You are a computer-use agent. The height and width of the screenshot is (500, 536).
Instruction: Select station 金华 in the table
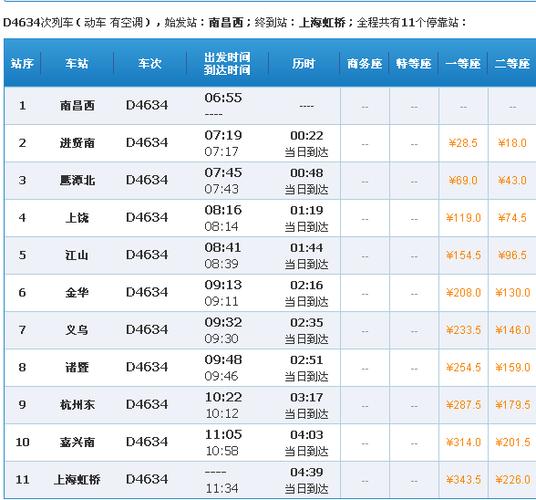pyautogui.click(x=77, y=293)
